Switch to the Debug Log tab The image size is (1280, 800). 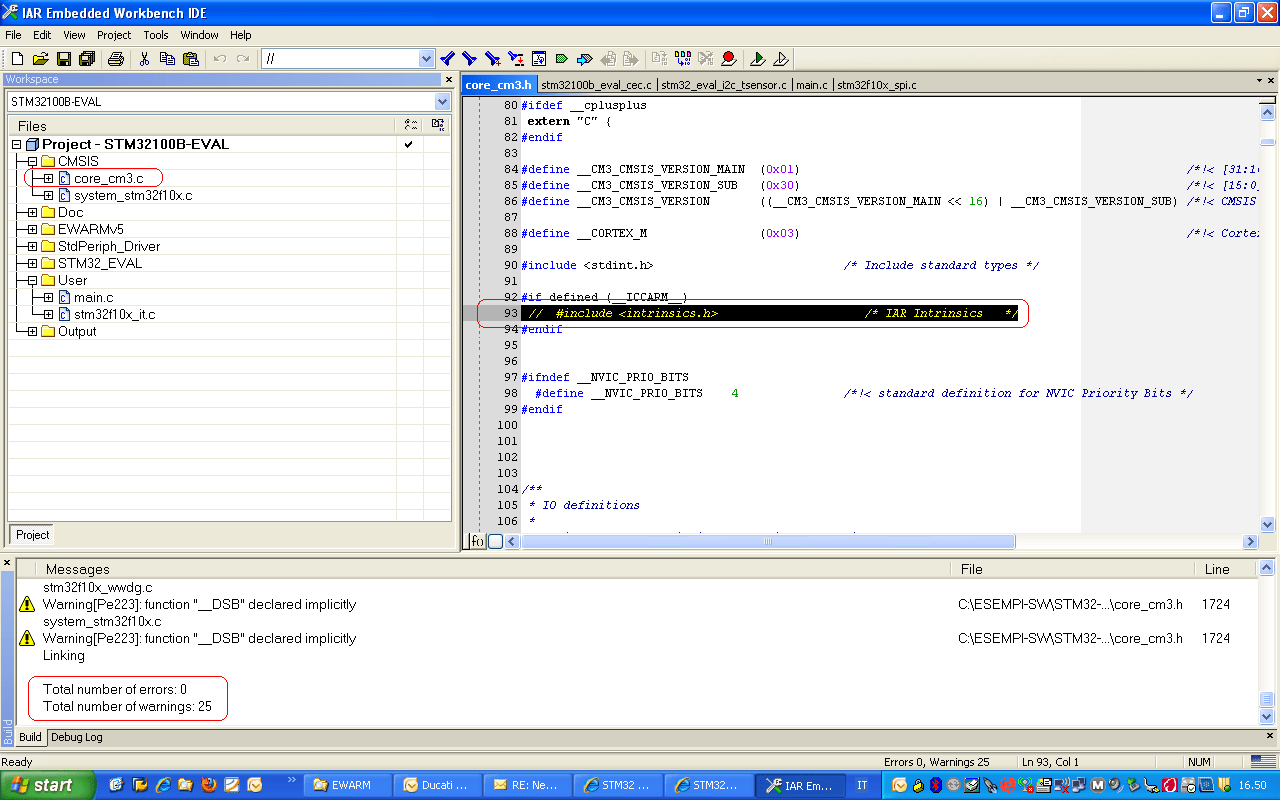[77, 737]
